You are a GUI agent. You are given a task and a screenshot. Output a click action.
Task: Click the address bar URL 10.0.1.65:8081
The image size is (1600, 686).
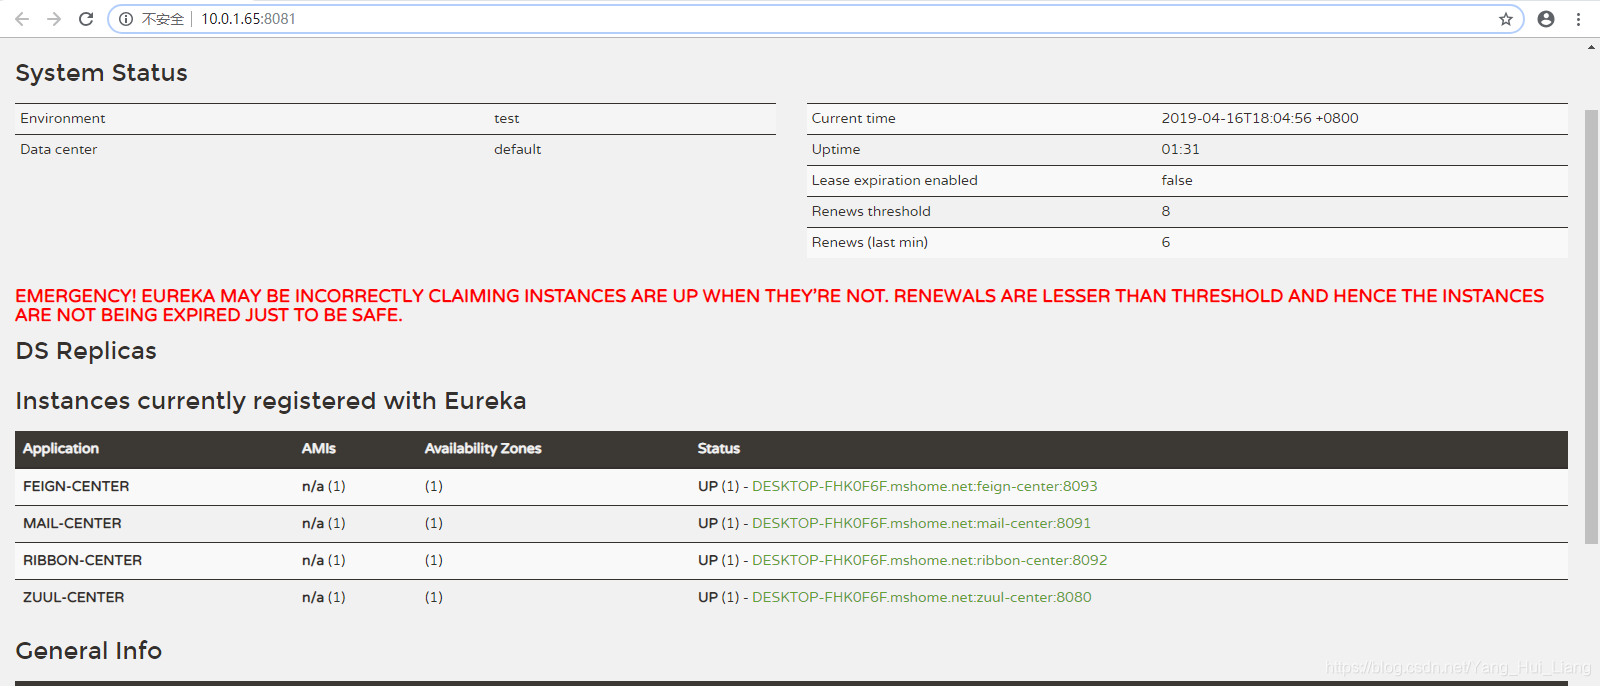pyautogui.click(x=248, y=19)
